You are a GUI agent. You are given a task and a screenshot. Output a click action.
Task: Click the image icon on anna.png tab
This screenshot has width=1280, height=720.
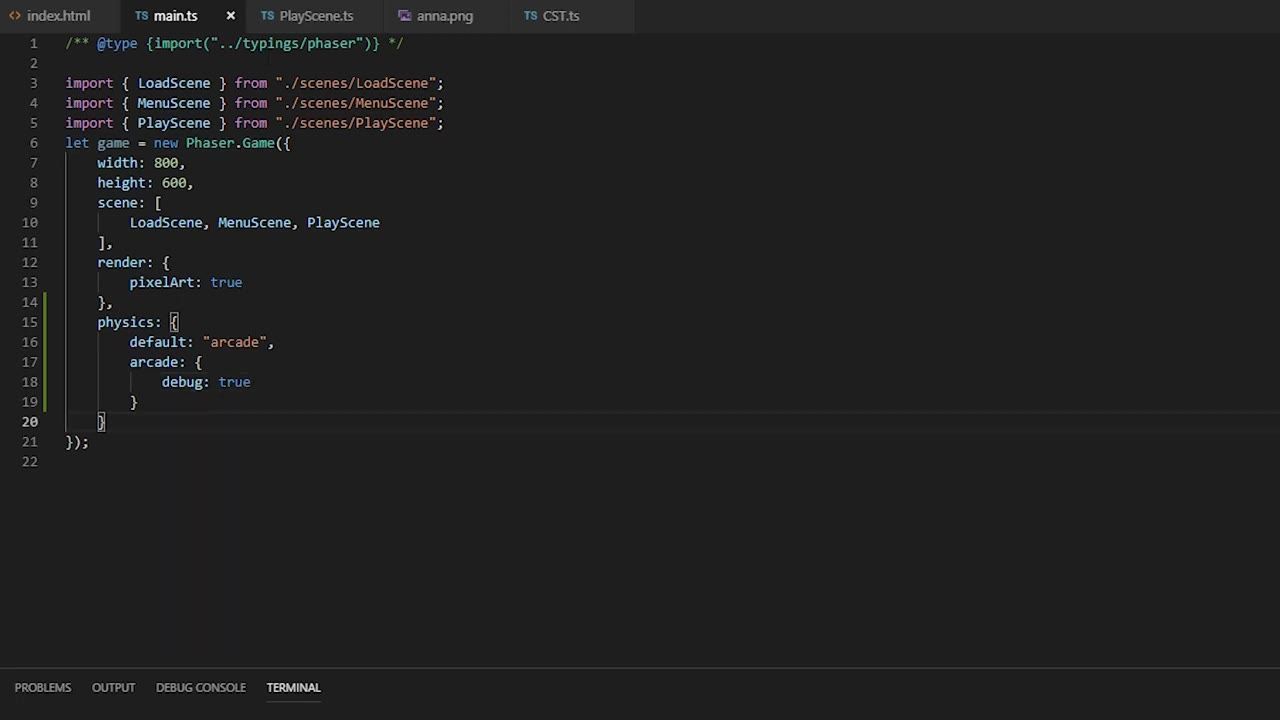tap(404, 16)
